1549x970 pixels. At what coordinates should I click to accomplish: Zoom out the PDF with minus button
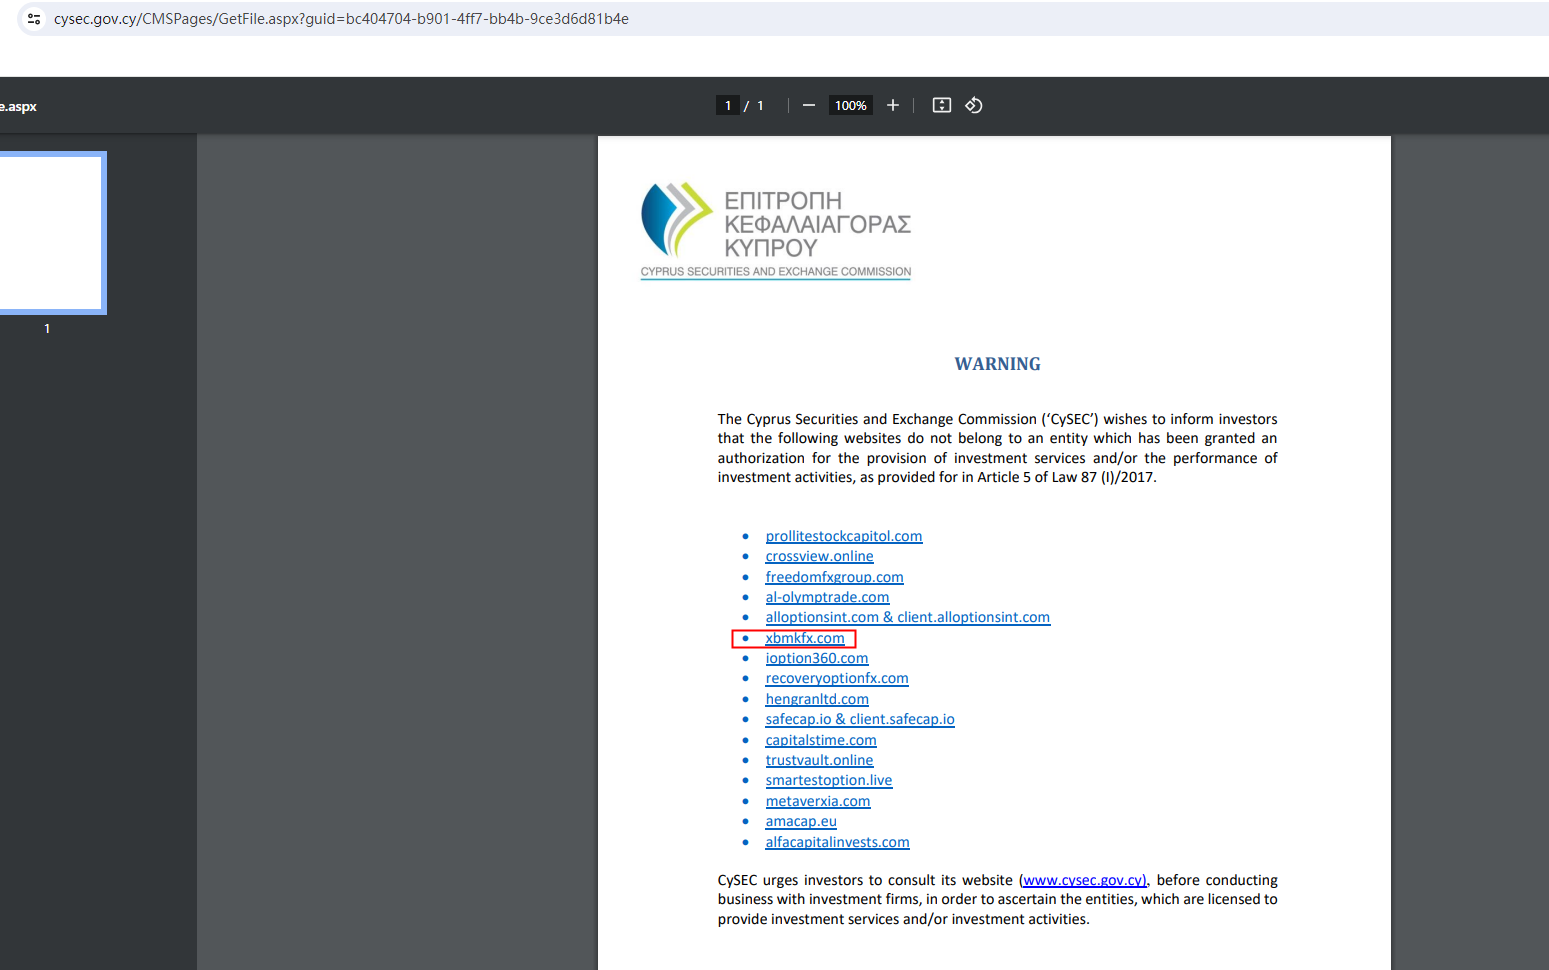[x=809, y=105]
